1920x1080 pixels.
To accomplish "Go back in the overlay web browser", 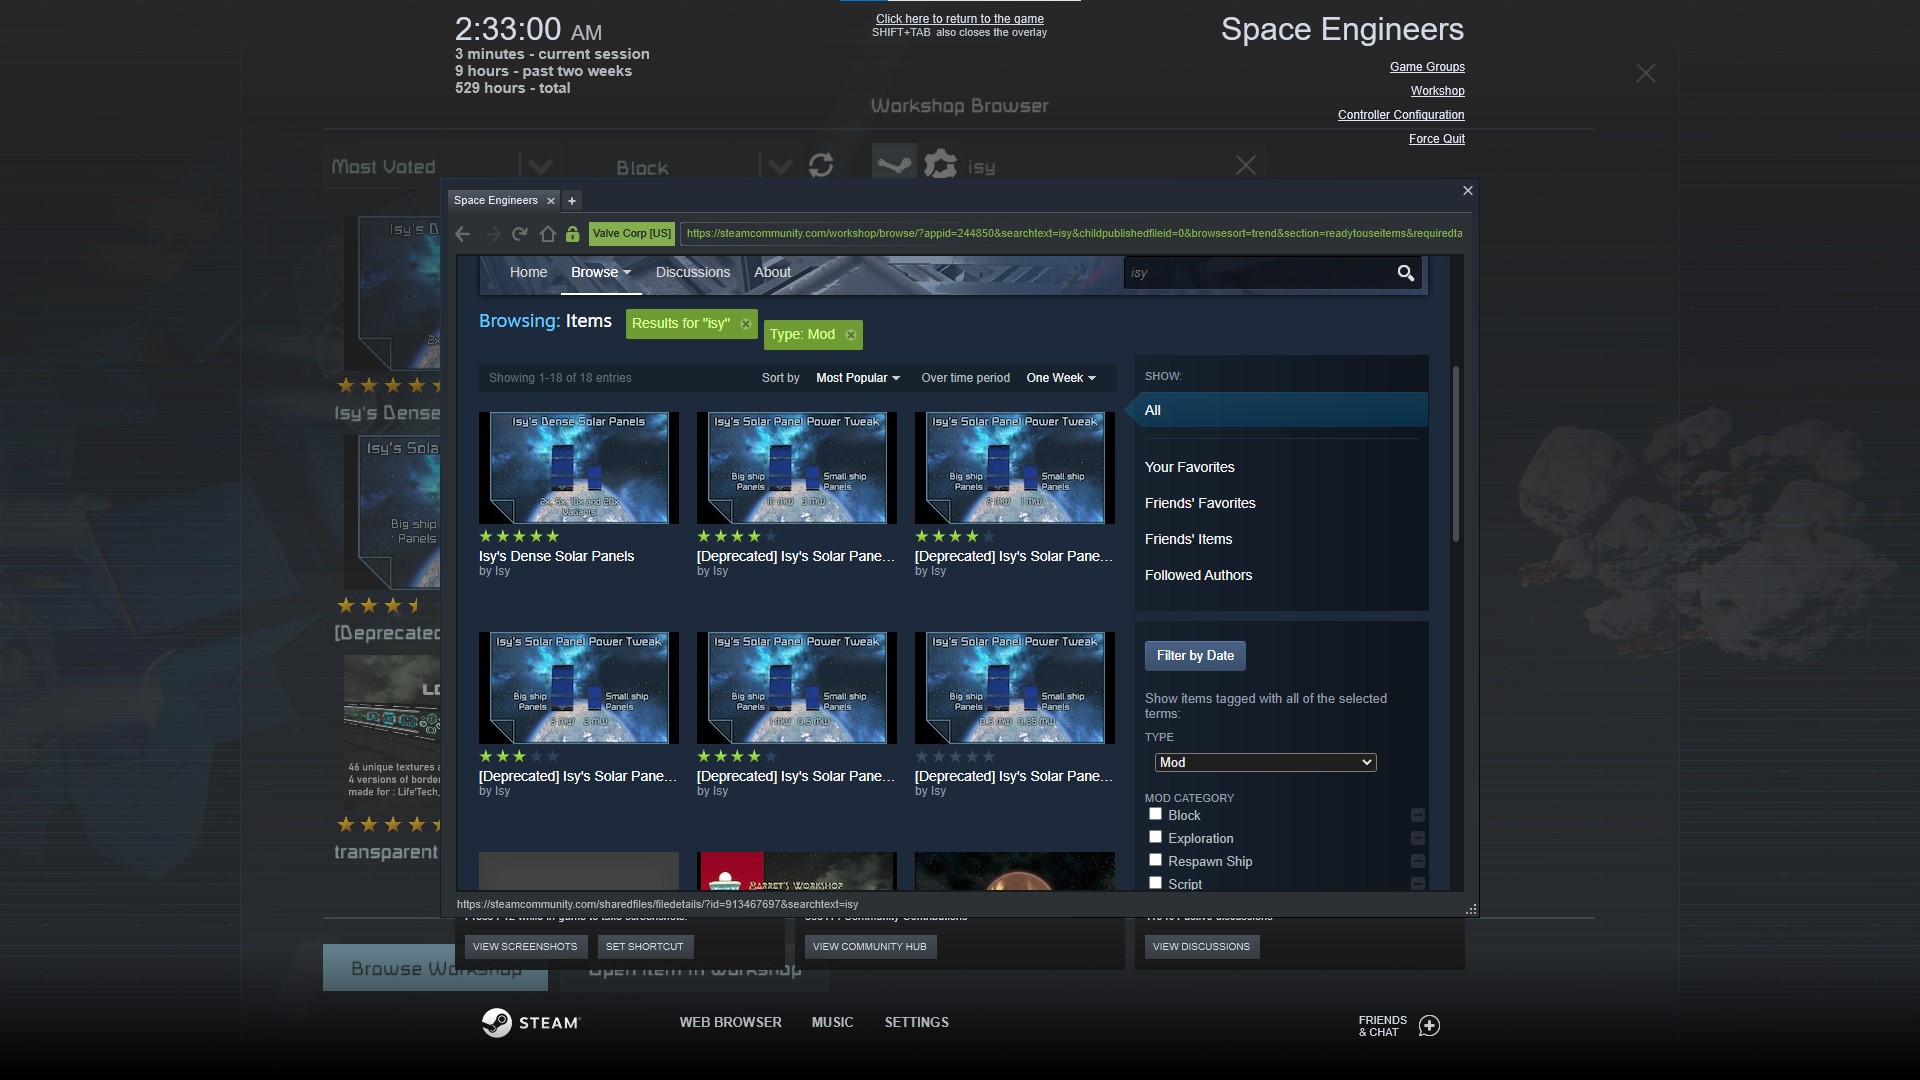I will [x=462, y=234].
